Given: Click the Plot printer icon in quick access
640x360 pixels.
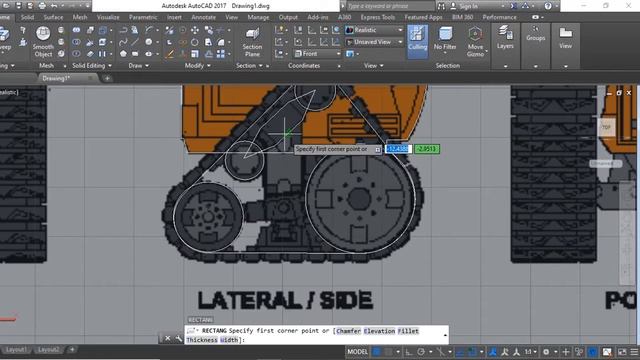Looking at the screenshot, I should (42, 6).
